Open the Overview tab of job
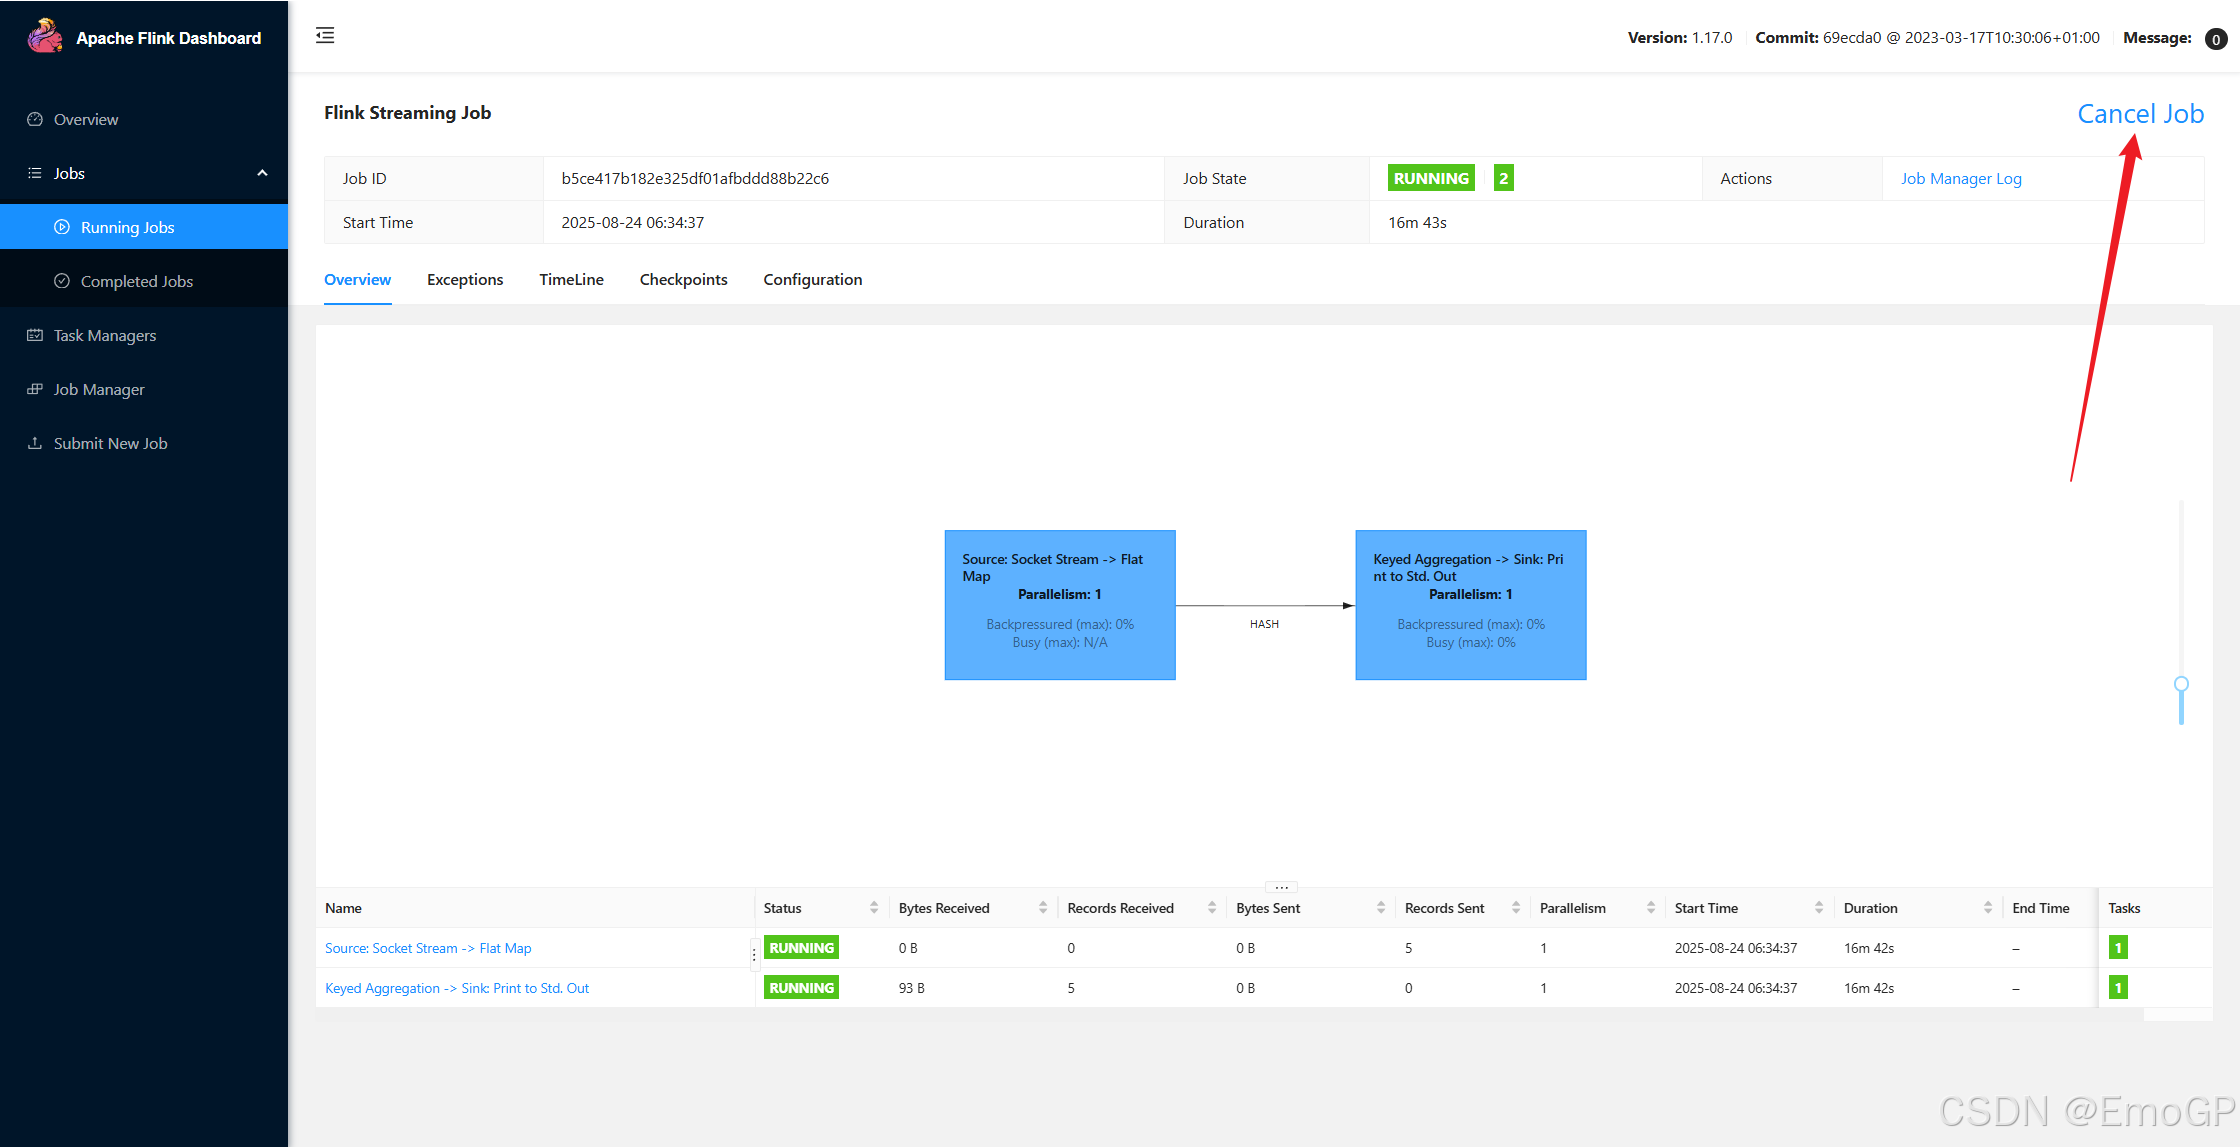The width and height of the screenshot is (2240, 1147). 357,280
